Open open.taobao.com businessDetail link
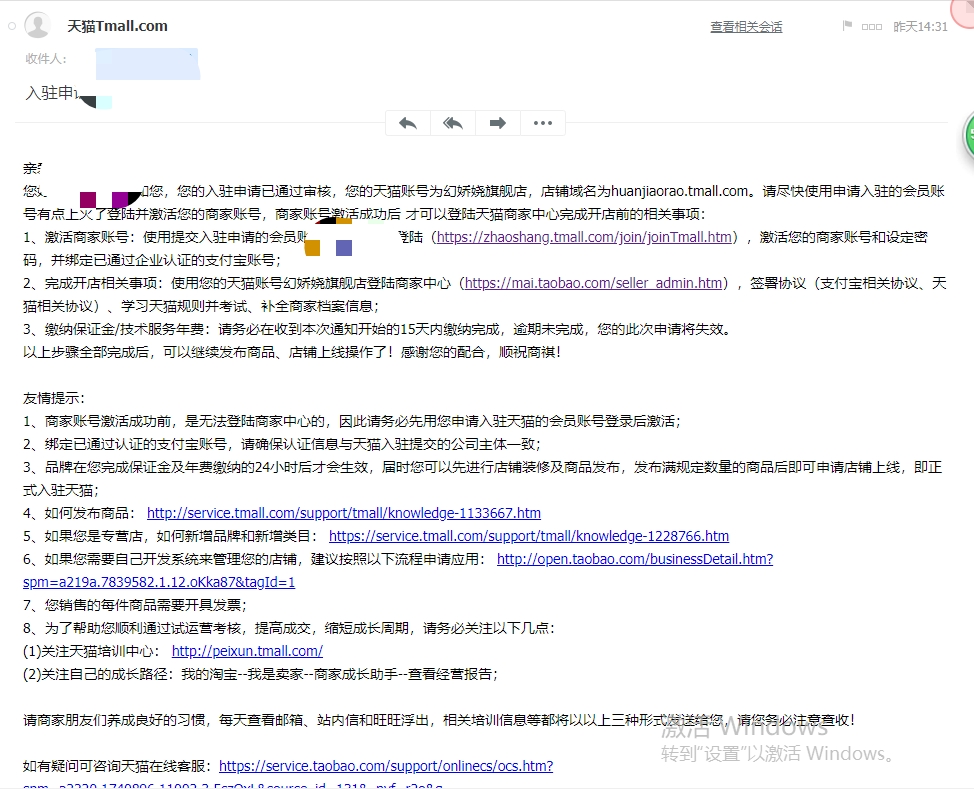This screenshot has width=974, height=790. click(635, 559)
